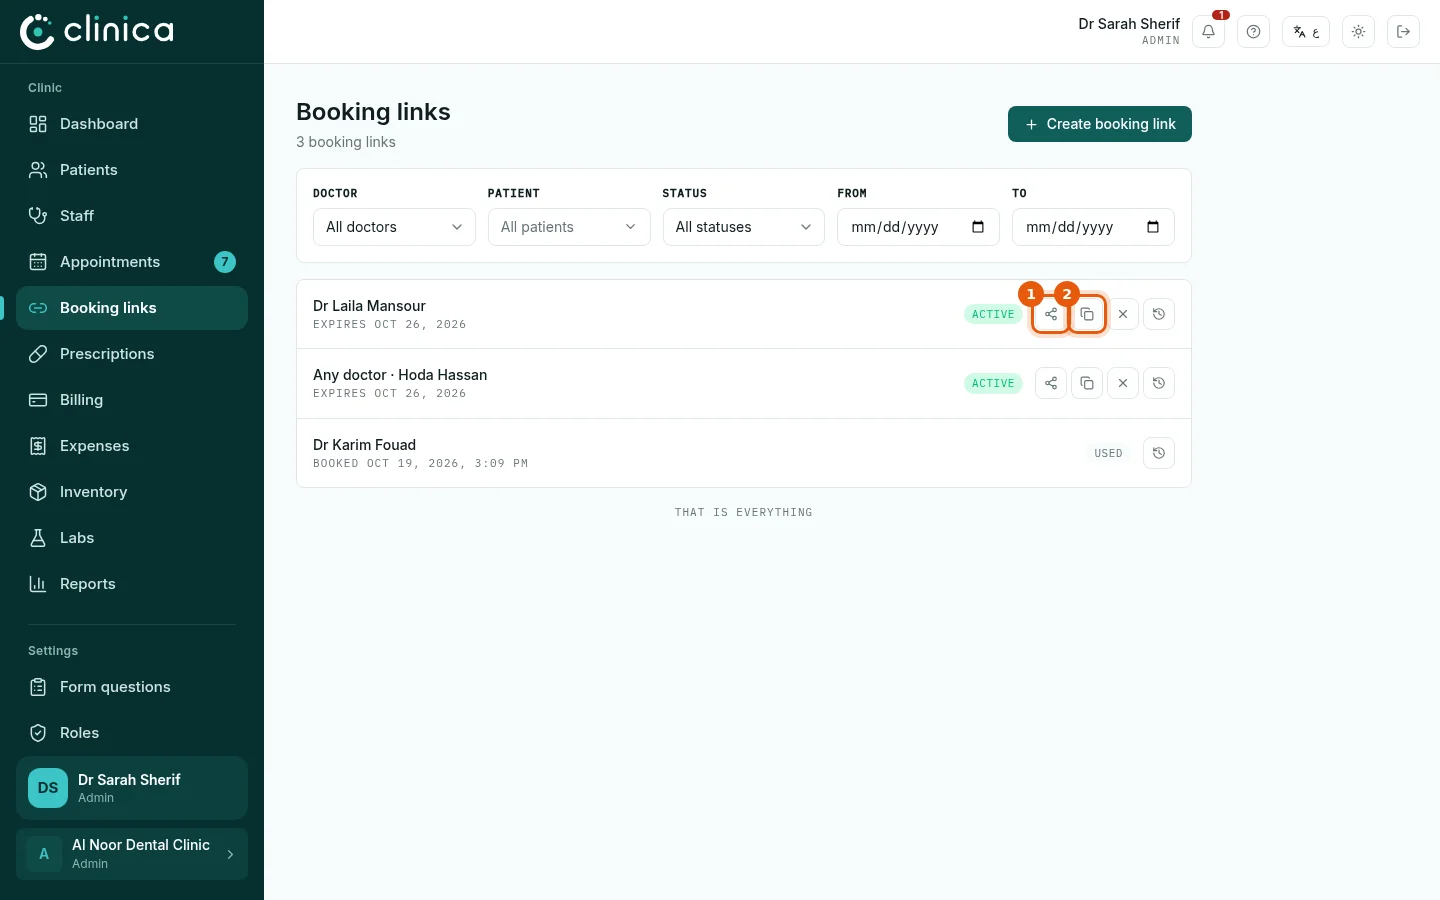Copy the Hoda Hassan booking link
1440x900 pixels.
click(1087, 383)
